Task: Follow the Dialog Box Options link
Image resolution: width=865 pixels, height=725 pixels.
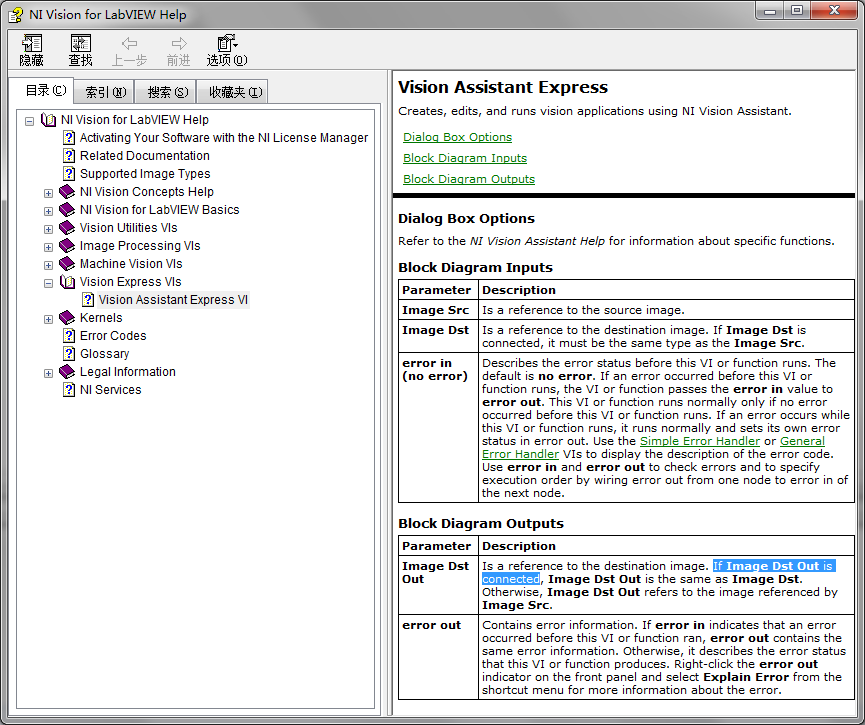Action: (x=457, y=137)
